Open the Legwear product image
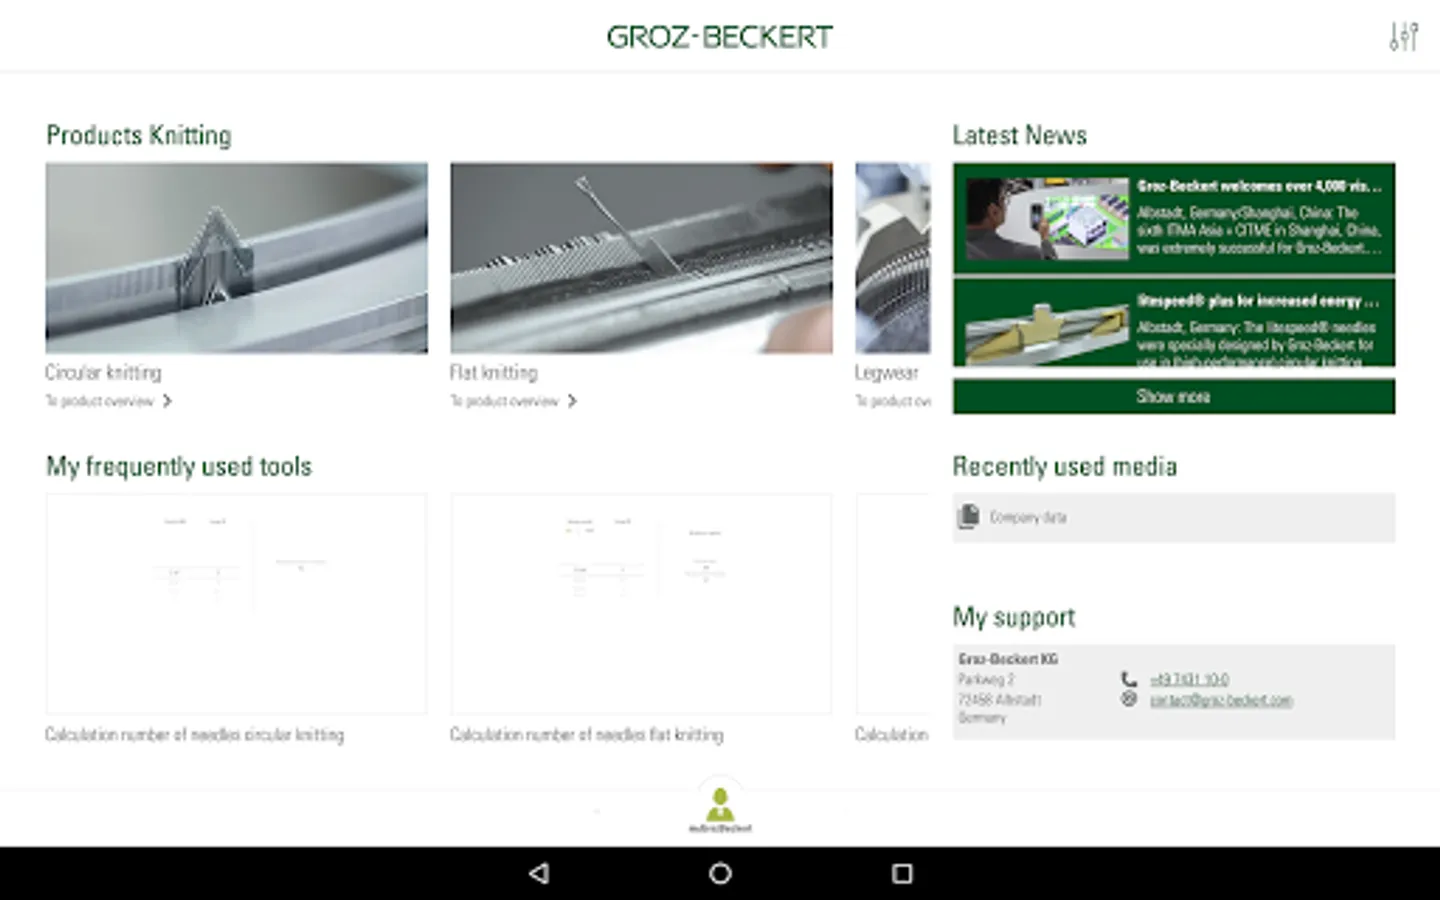This screenshot has width=1440, height=900. pyautogui.click(x=892, y=258)
